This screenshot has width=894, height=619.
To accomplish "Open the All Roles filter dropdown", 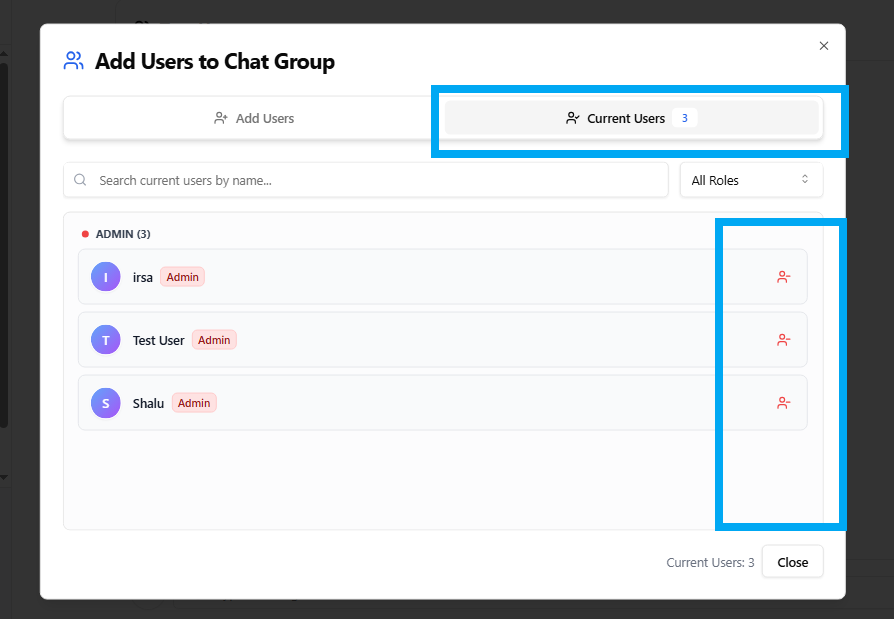I will click(751, 180).
